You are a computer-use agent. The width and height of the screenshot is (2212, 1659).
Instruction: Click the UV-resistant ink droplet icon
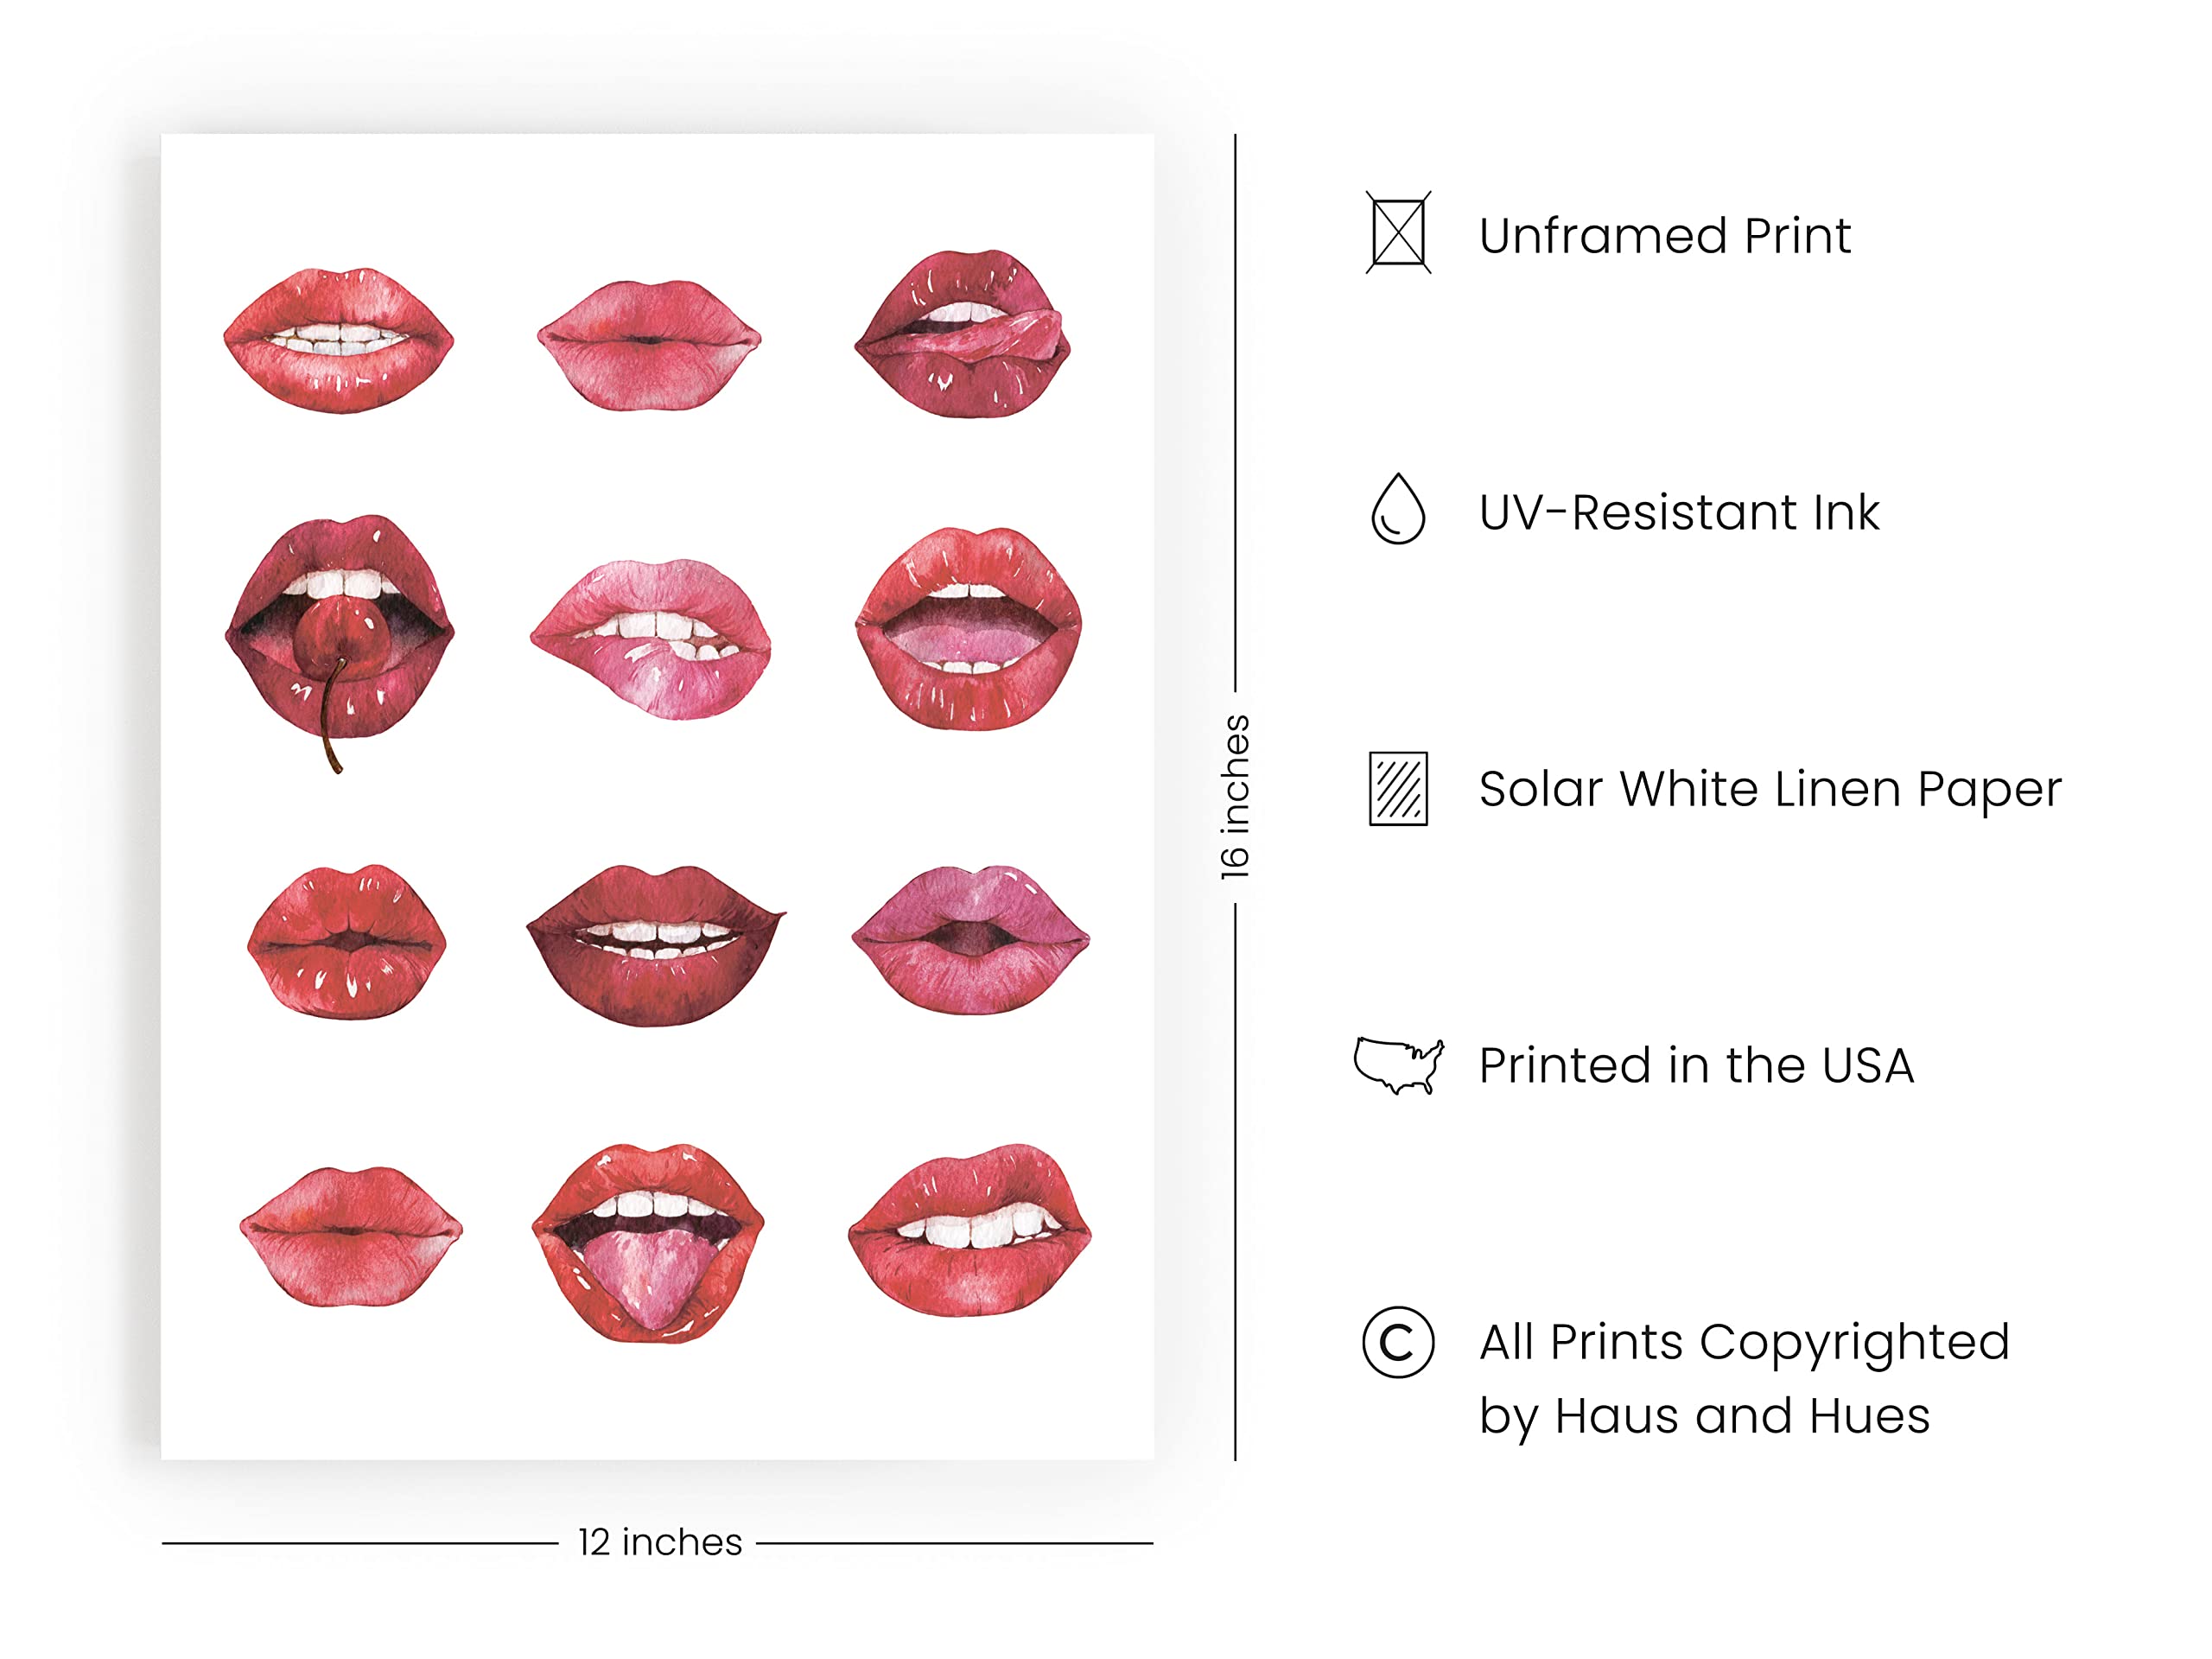(1397, 509)
